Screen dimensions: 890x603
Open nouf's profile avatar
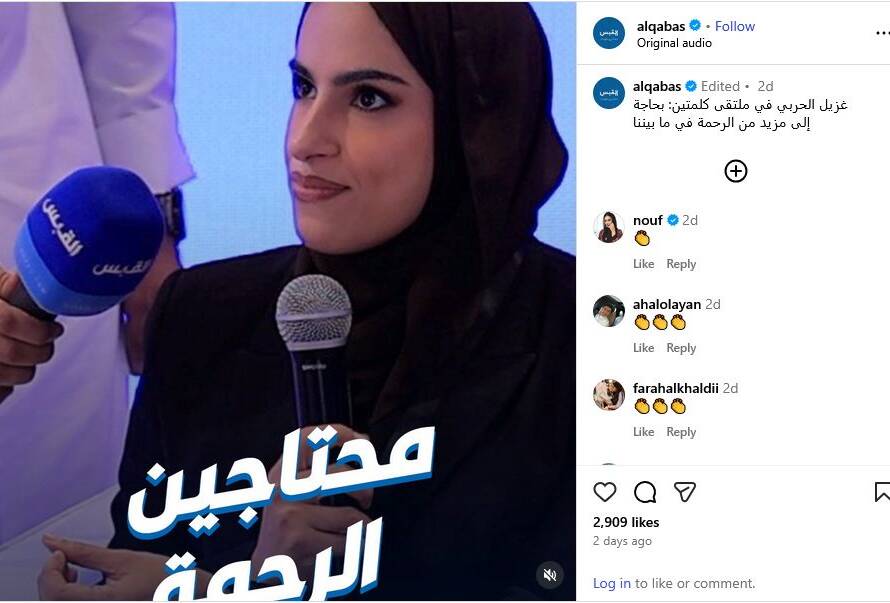pos(608,227)
